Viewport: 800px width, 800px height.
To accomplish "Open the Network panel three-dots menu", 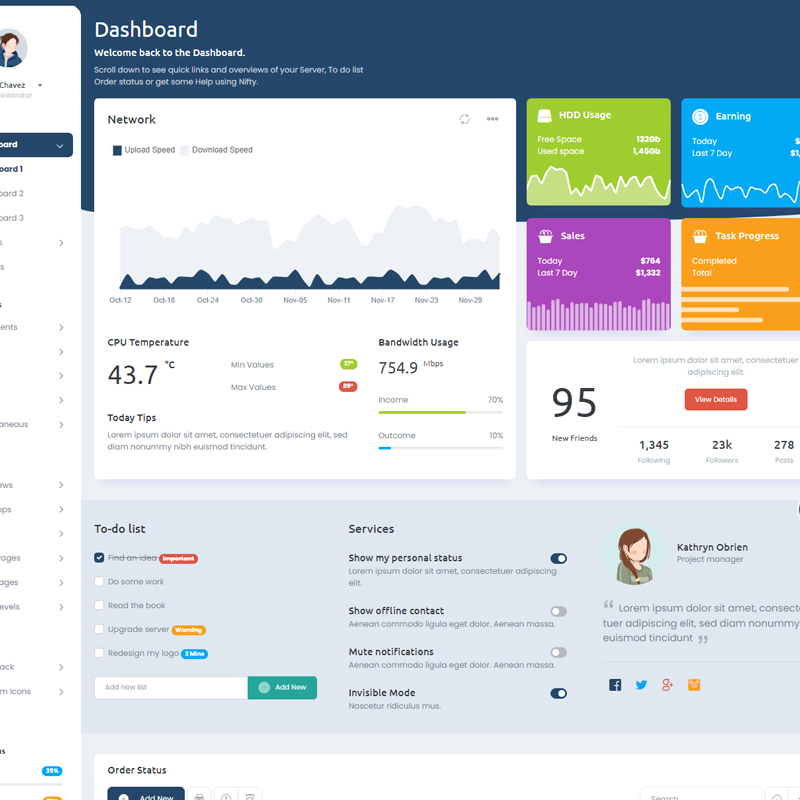I will (x=493, y=119).
